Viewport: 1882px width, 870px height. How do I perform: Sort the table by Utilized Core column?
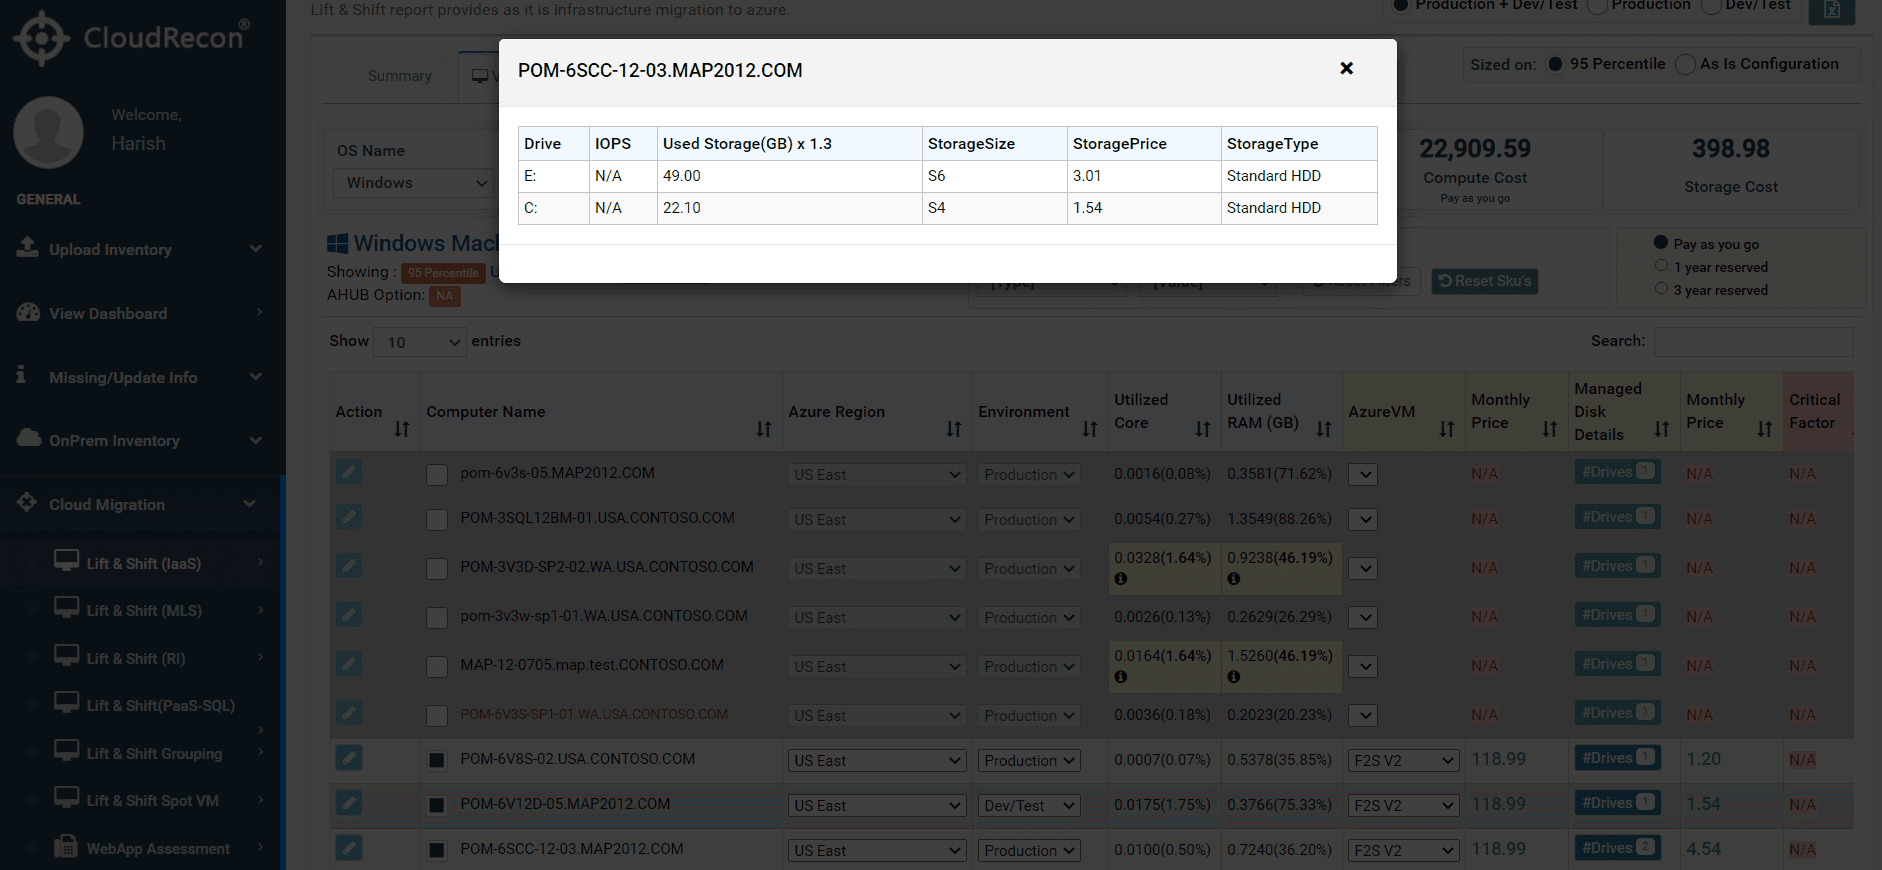(1203, 429)
